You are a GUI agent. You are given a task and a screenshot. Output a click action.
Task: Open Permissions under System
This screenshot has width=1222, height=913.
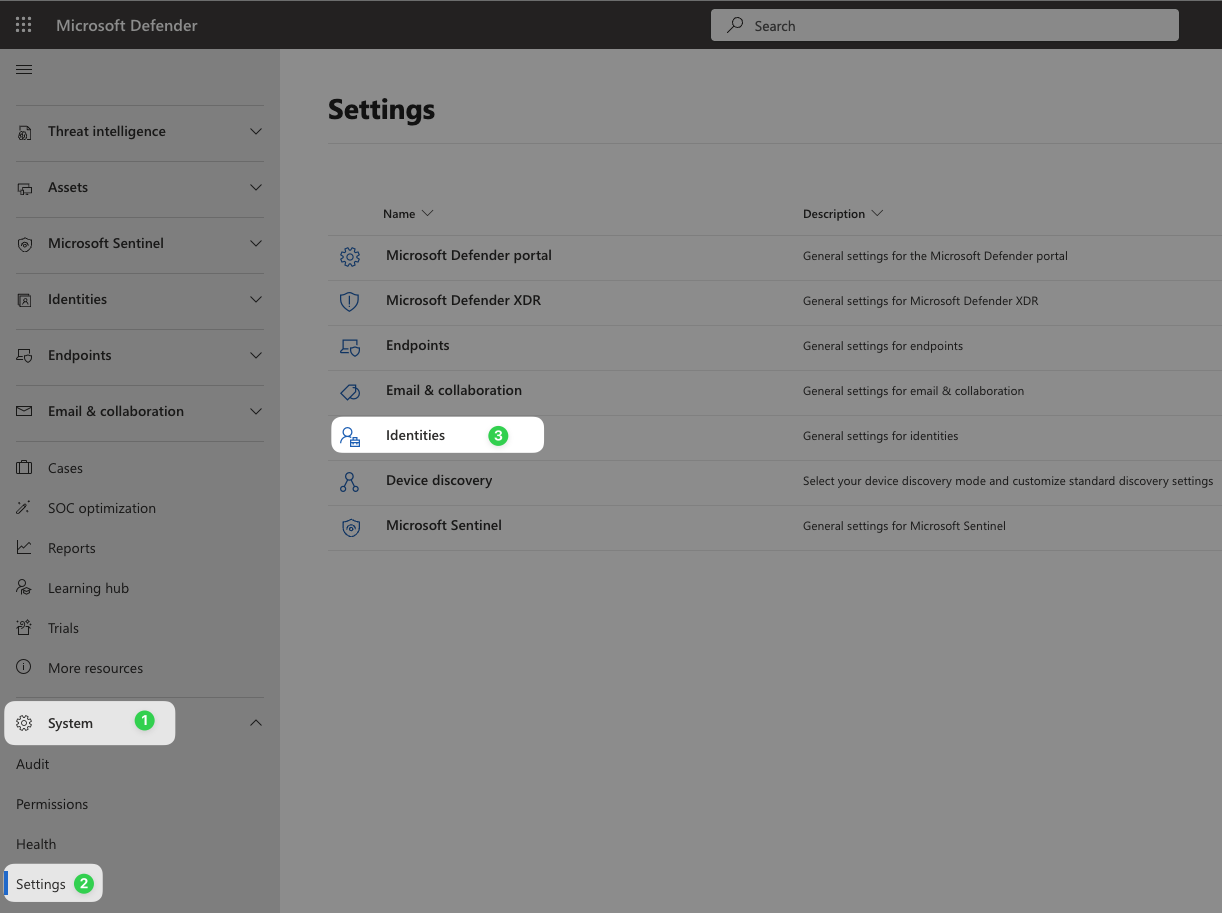(x=52, y=804)
